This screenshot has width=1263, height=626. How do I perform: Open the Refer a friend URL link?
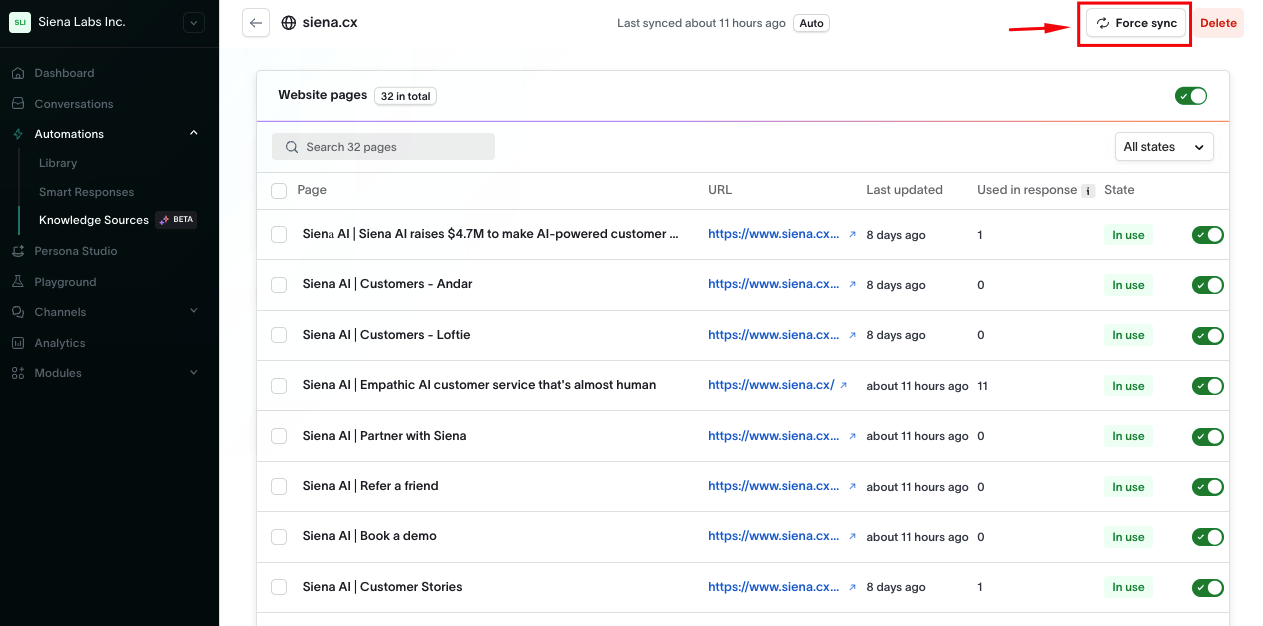pyautogui.click(x=774, y=486)
